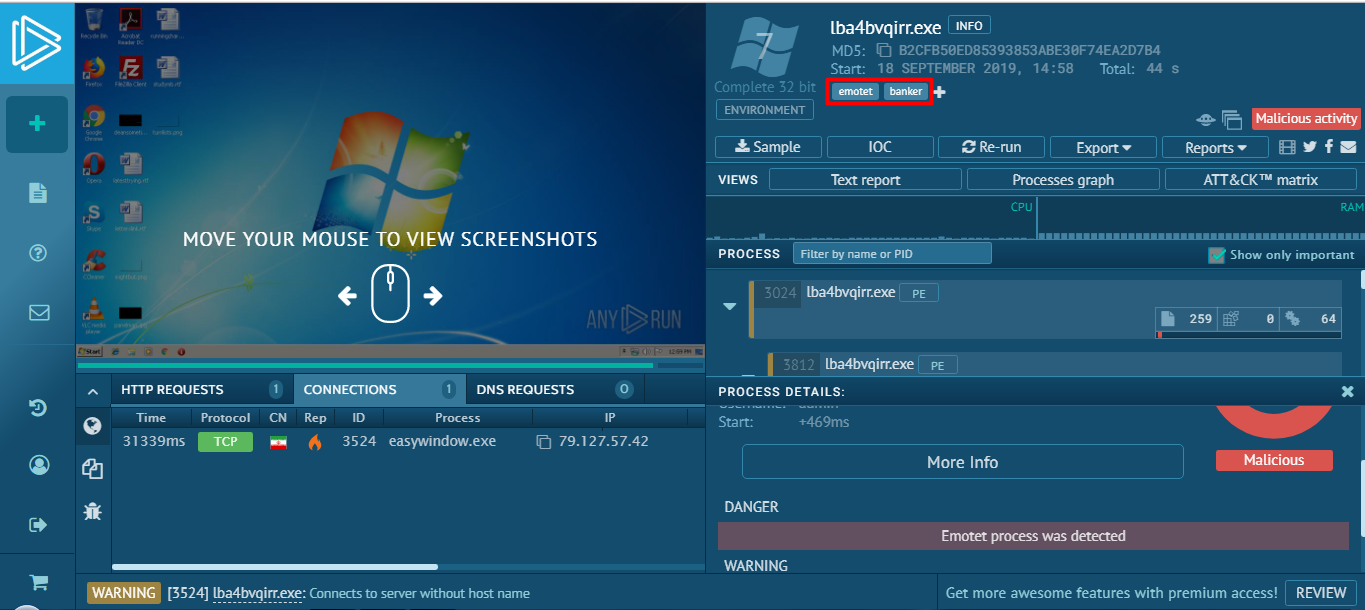Switch to CONNECTIONS tab
1365x610 pixels.
tap(379, 389)
